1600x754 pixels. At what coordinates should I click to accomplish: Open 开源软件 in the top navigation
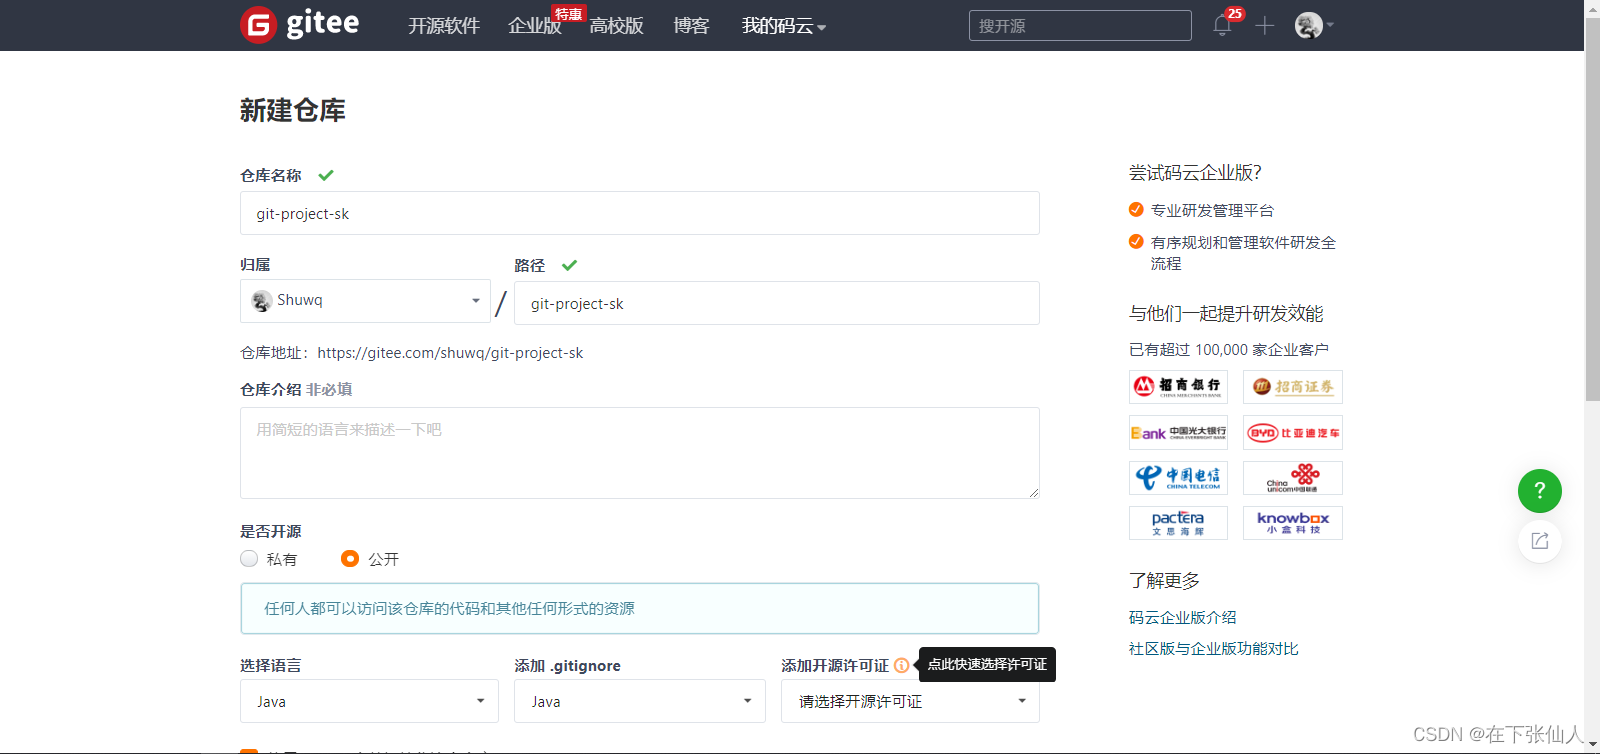[444, 26]
